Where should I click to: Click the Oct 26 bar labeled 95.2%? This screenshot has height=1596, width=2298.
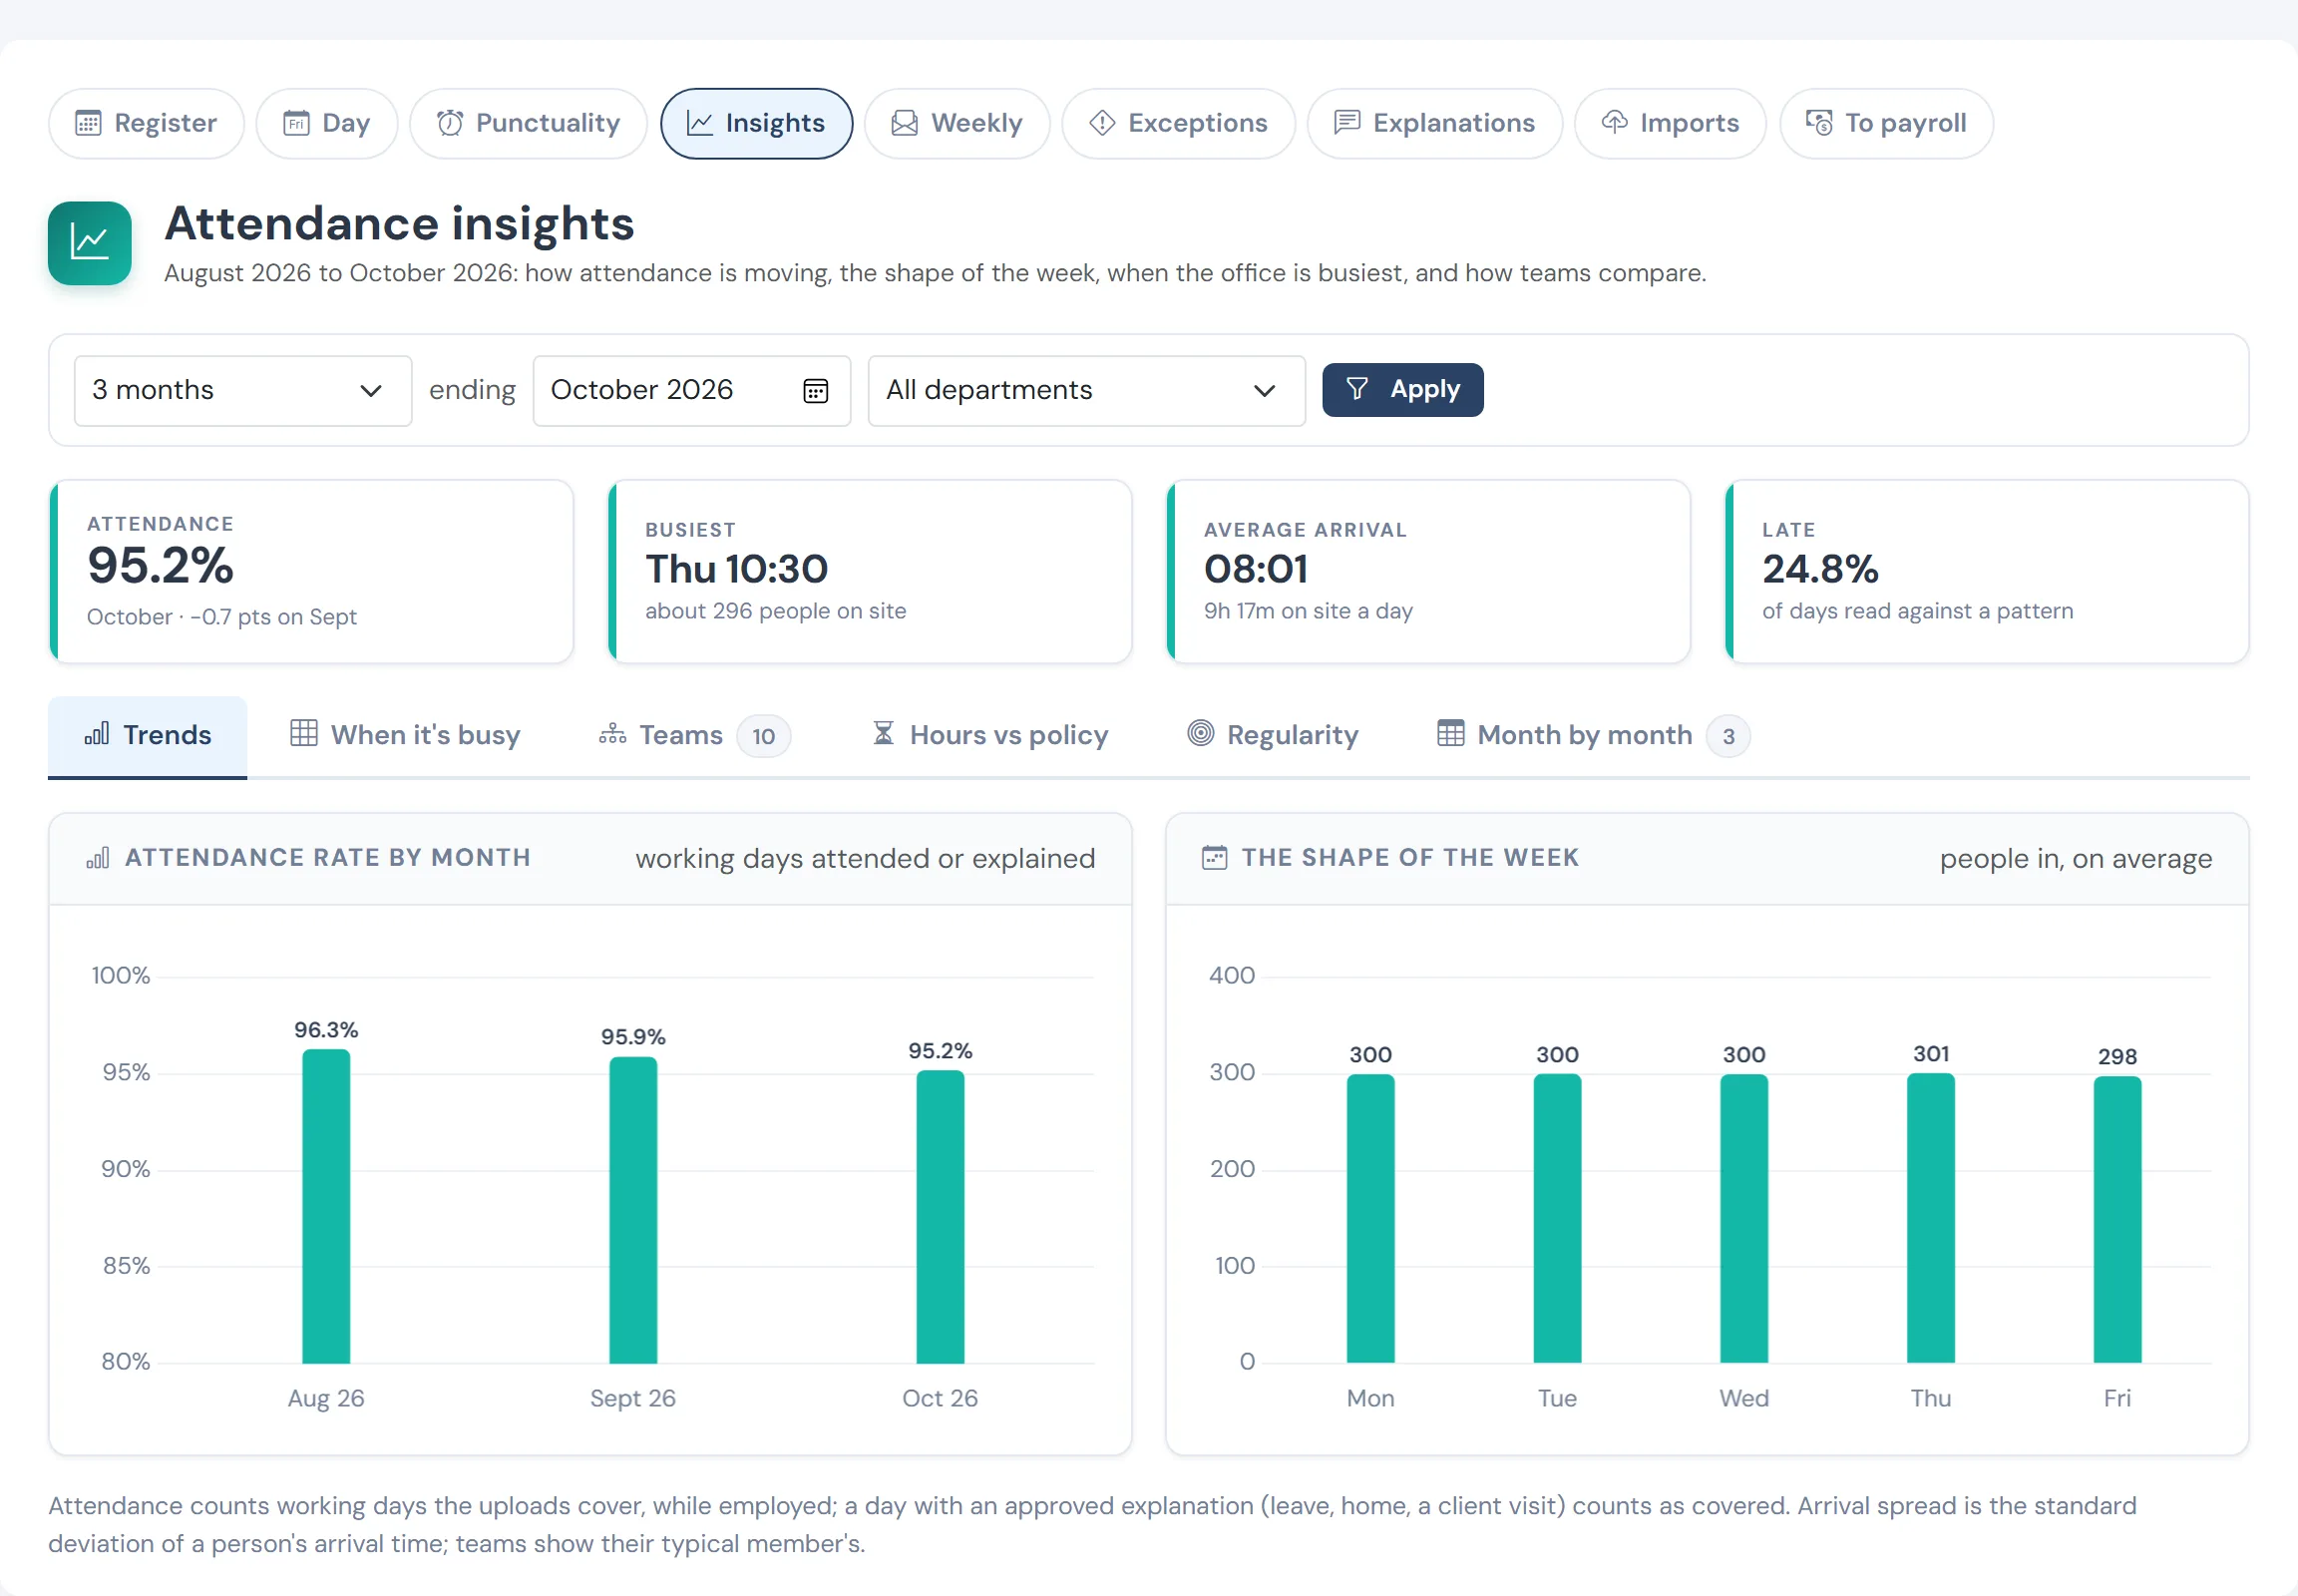tap(940, 1217)
